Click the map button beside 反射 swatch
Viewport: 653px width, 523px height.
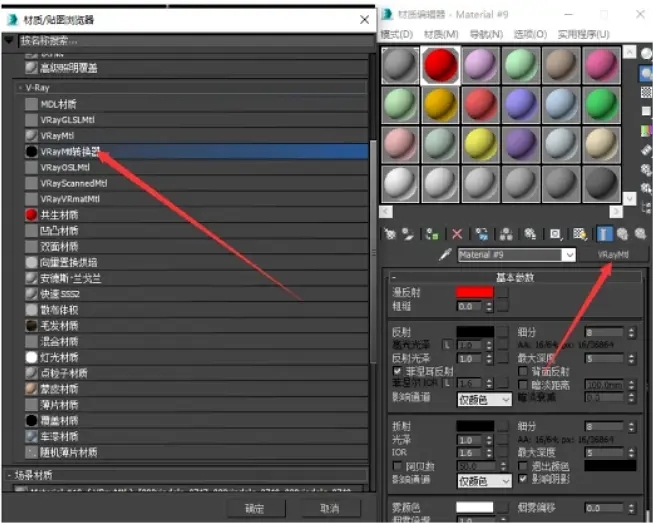click(503, 332)
